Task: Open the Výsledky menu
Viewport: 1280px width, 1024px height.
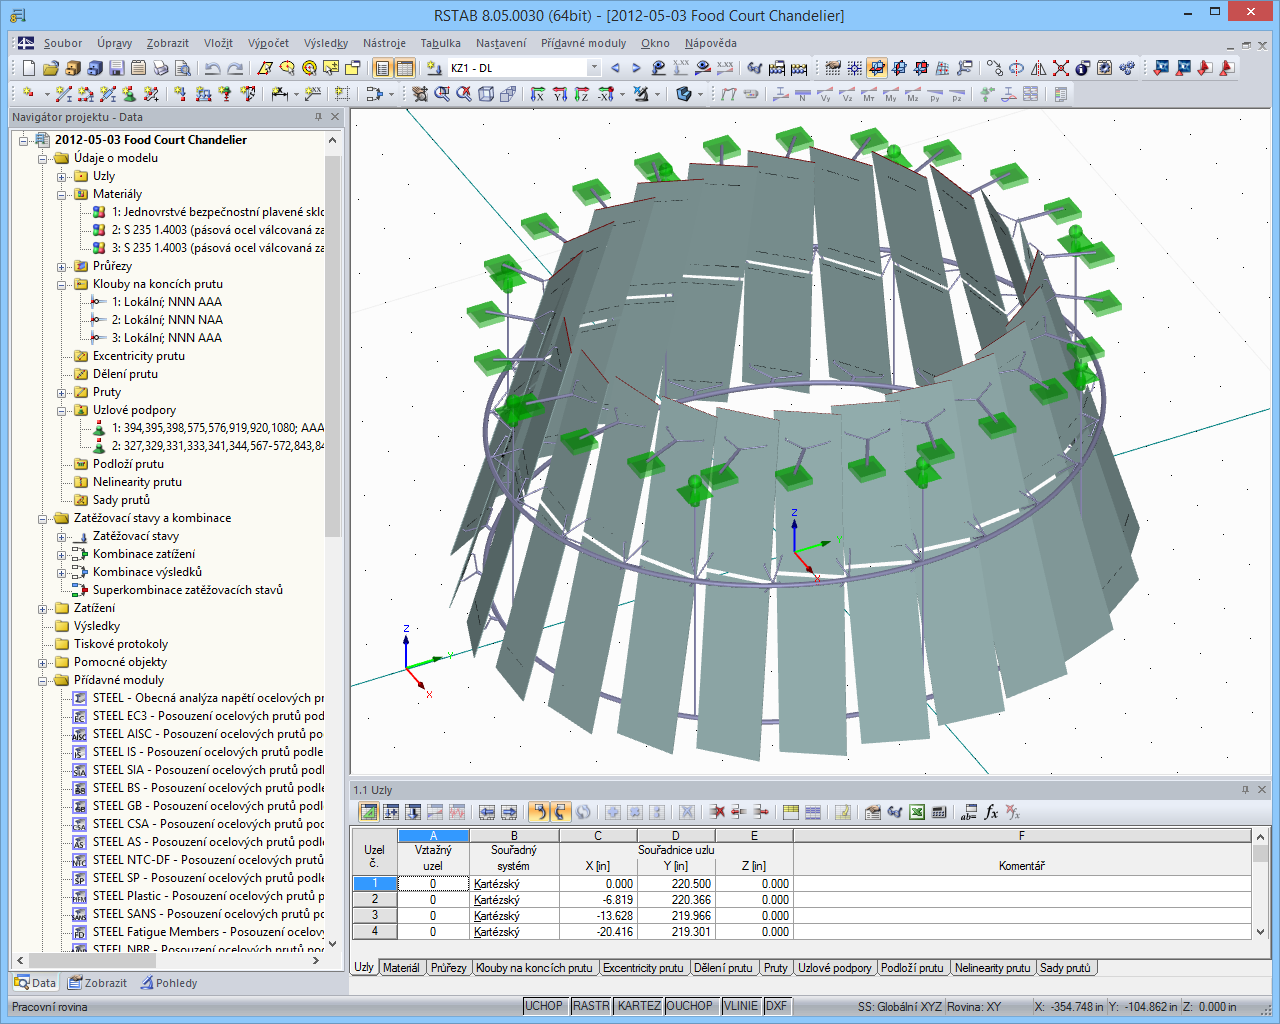Action: 326,43
